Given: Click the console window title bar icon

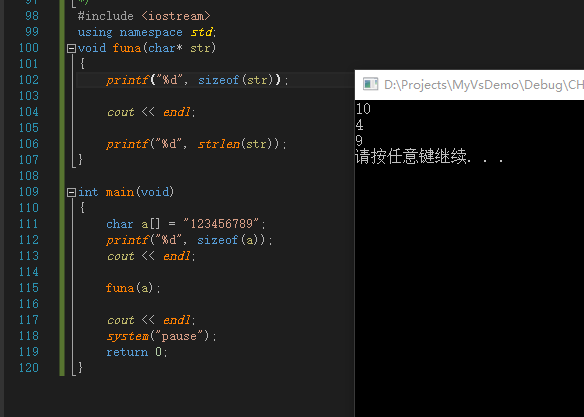Looking at the screenshot, I should [x=370, y=85].
